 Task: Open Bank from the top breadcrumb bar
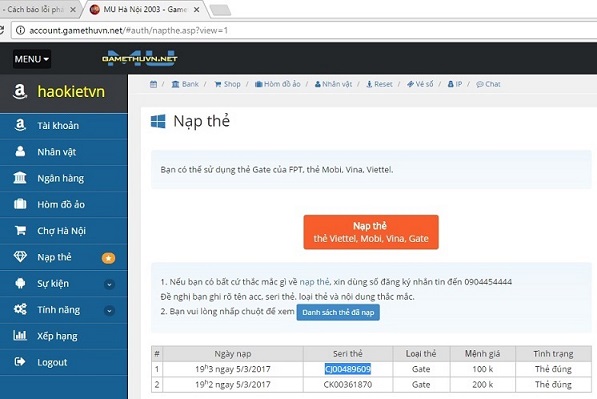[185, 84]
